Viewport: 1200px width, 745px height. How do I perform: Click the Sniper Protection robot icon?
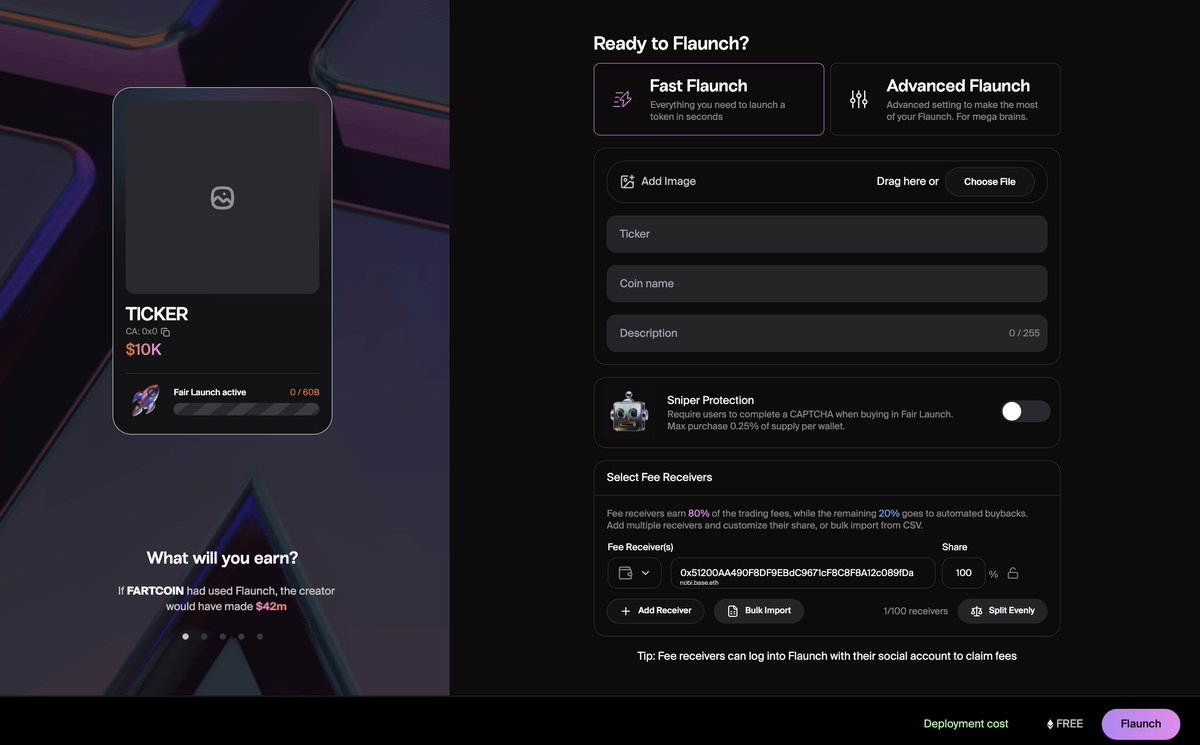coord(628,412)
